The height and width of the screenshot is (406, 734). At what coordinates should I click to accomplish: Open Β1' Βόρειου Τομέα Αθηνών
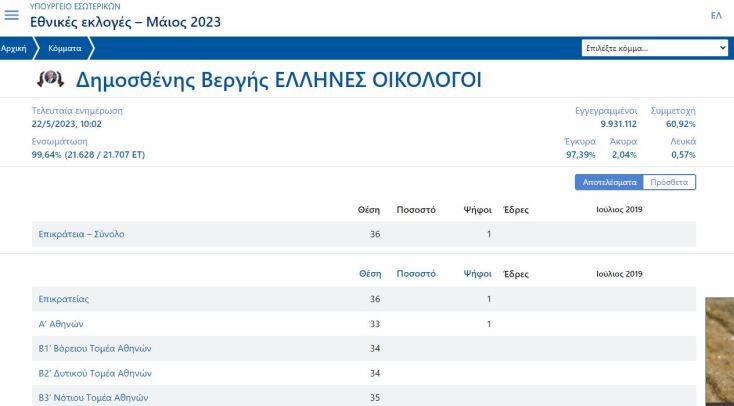point(364,348)
